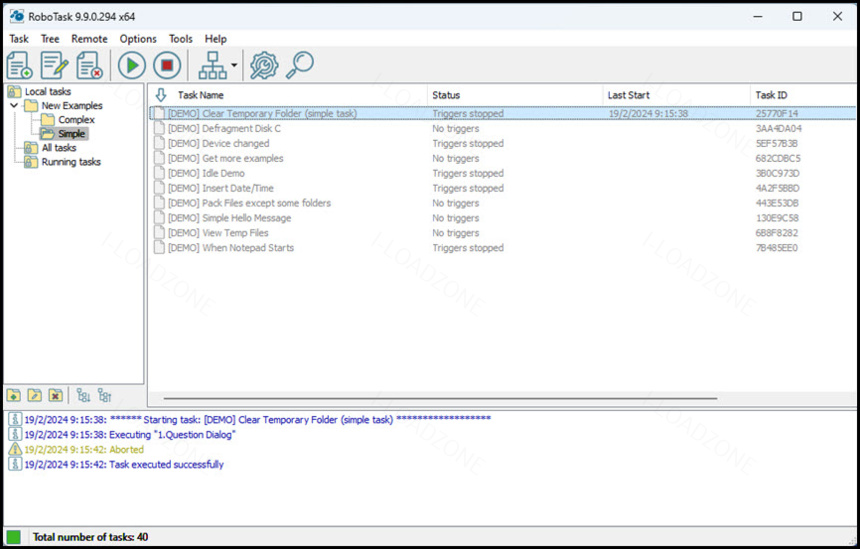
Task: Click the warning icon beside Aborted entry
Action: click(x=15, y=449)
